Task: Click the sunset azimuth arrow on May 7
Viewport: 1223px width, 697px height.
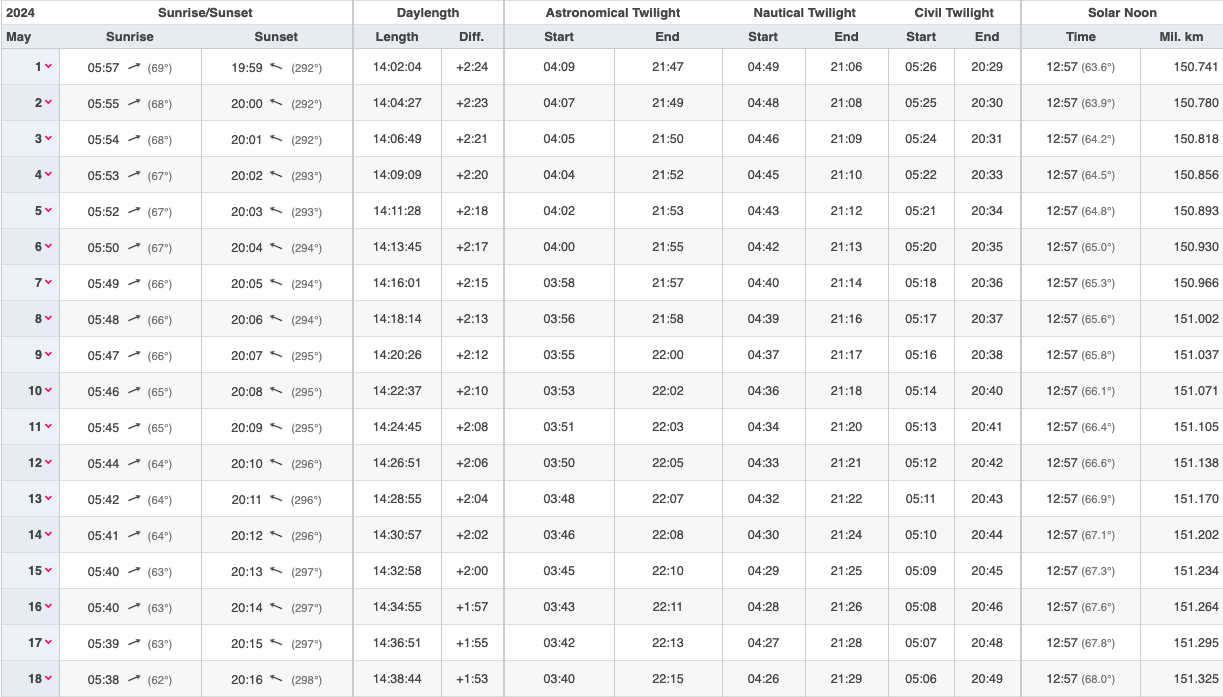Action: 277,283
